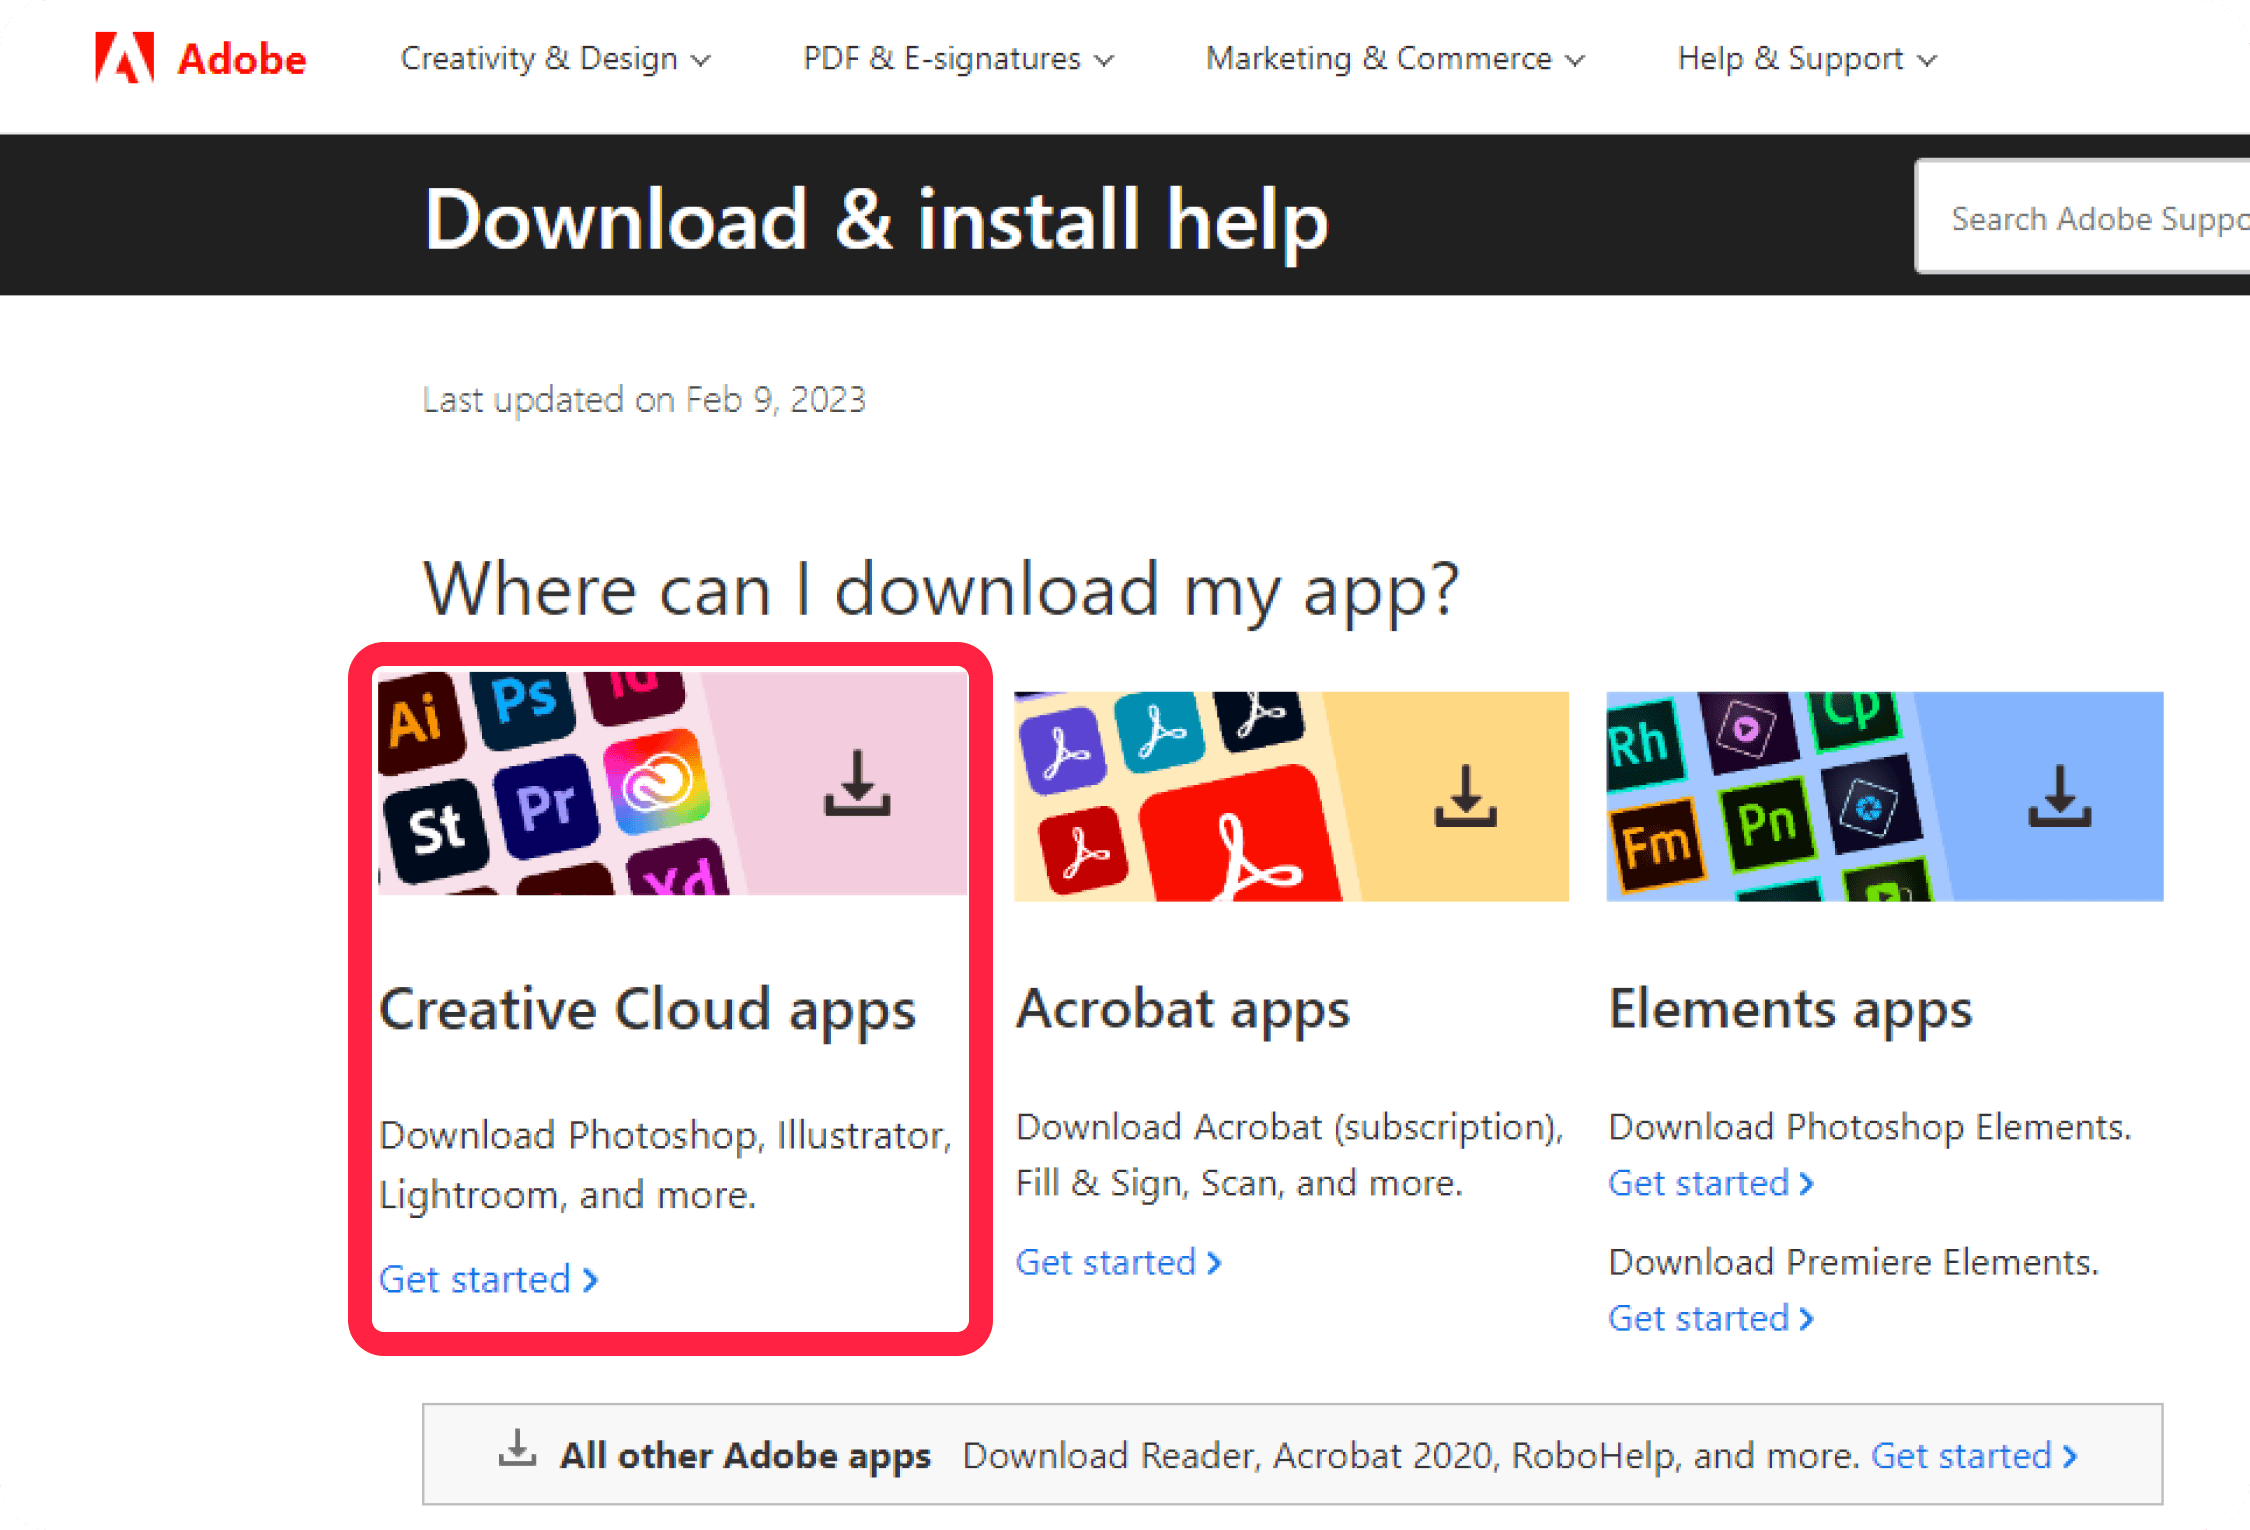Open the Help & Support menu
This screenshot has height=1530, width=2250.
(1807, 59)
